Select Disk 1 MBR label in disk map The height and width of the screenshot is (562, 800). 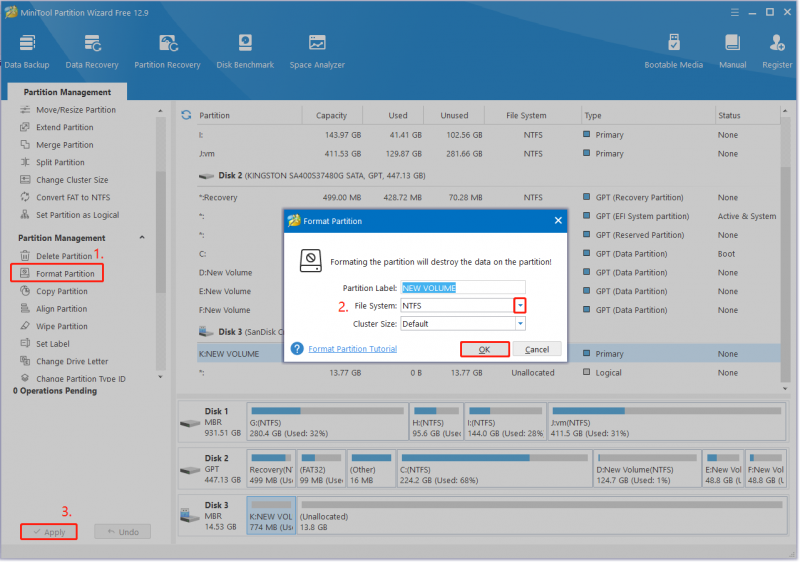[x=211, y=422]
